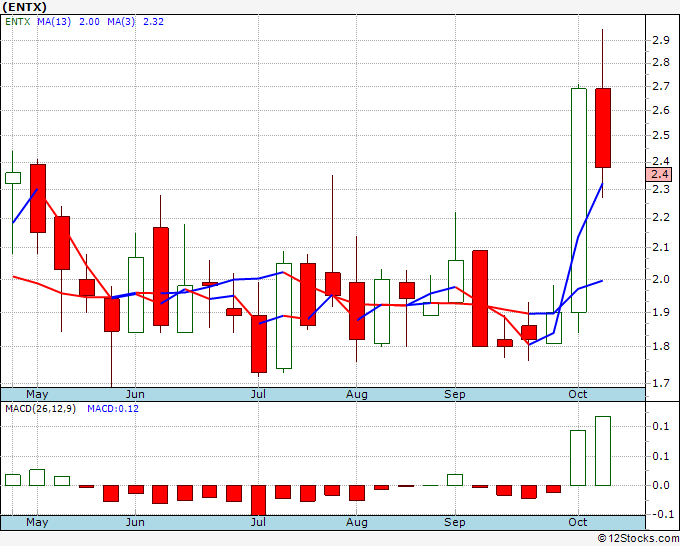Click the tall green October candlestick body
The image size is (680, 546).
pyautogui.click(x=579, y=200)
